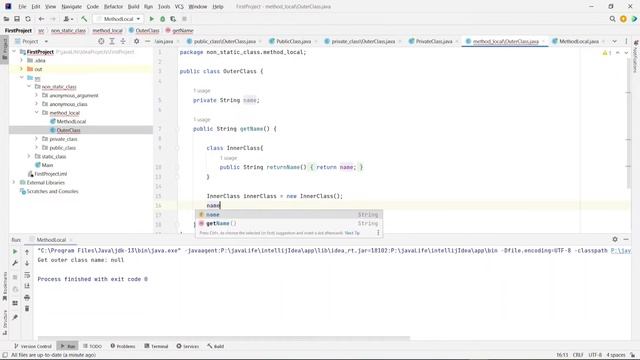The height and width of the screenshot is (360, 640).
Task: Click the print icon in Run panel
Action: (27, 298)
